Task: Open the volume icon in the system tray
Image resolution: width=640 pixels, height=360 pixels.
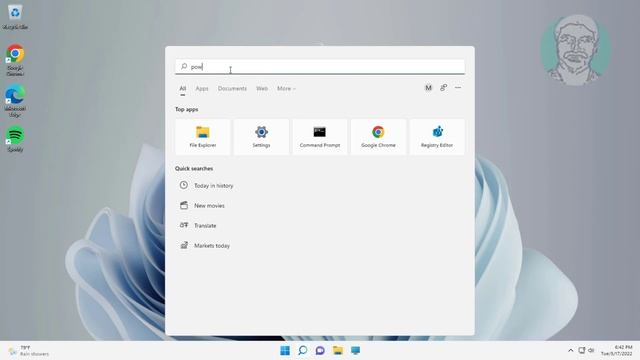Action: pyautogui.click(x=591, y=350)
